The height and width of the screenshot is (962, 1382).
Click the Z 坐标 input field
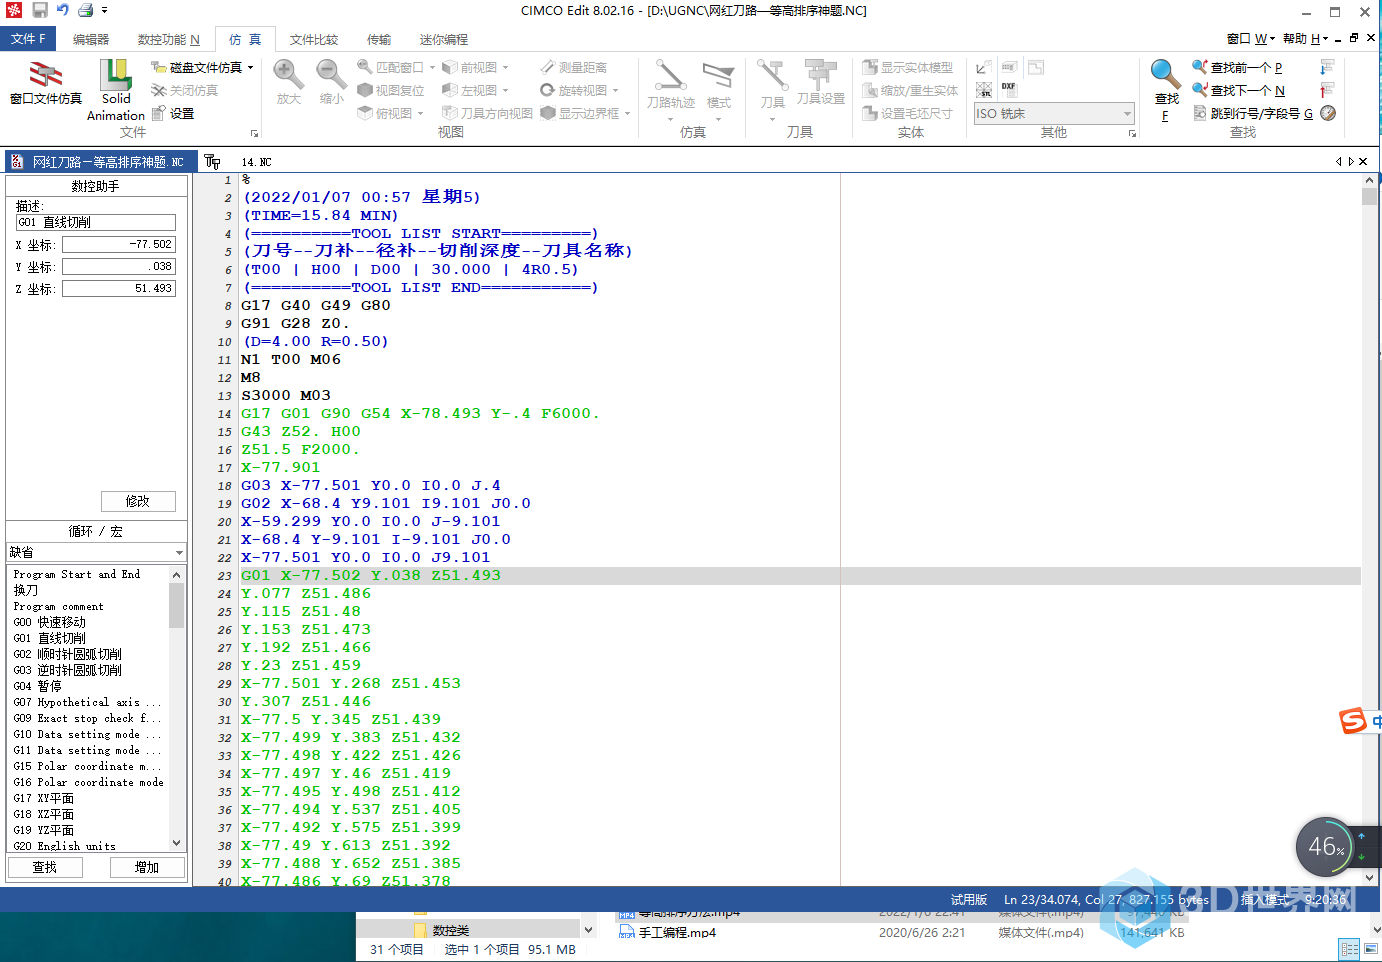119,288
